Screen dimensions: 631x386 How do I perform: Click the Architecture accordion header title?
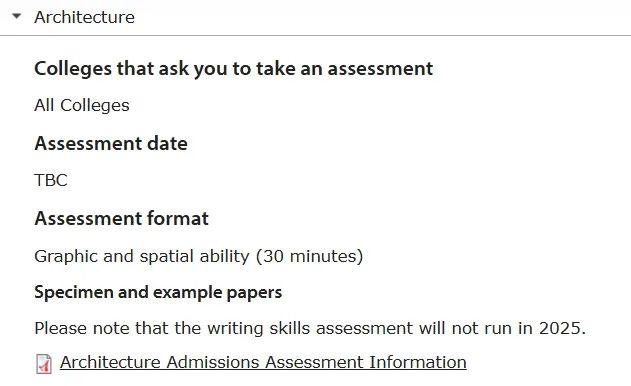click(85, 17)
